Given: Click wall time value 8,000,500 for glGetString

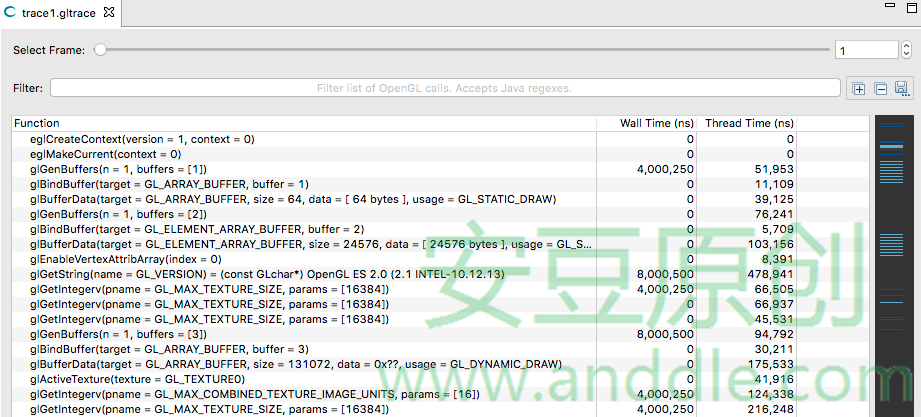Looking at the screenshot, I should tap(665, 274).
